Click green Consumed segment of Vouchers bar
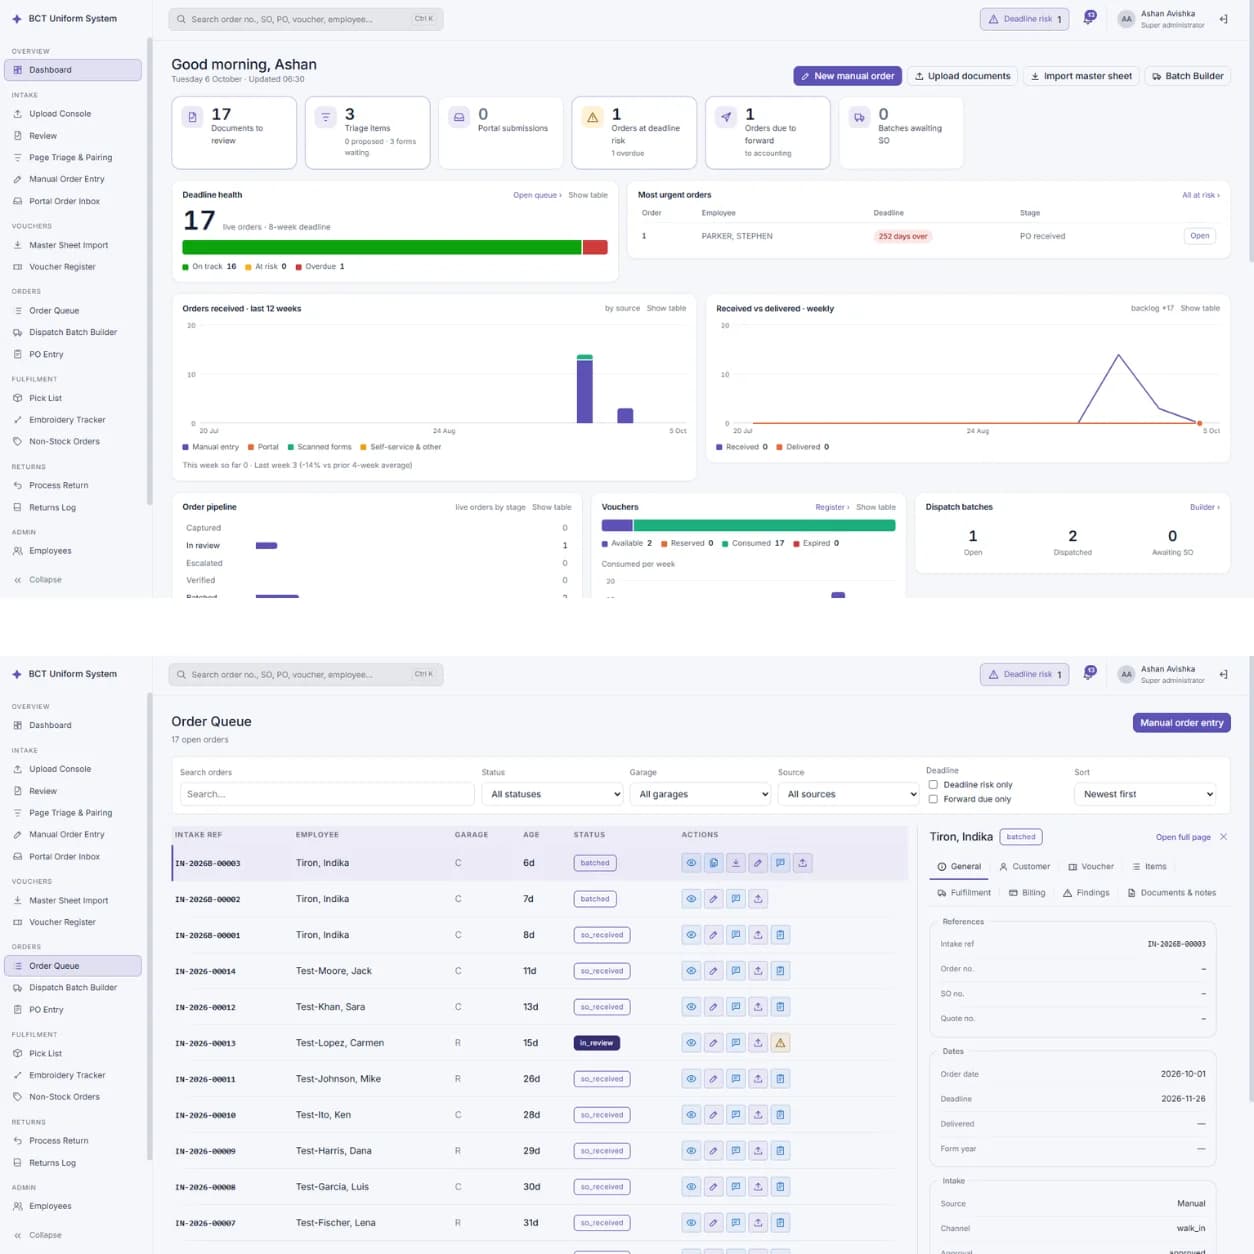Image resolution: width=1254 pixels, height=1254 pixels. (765, 525)
